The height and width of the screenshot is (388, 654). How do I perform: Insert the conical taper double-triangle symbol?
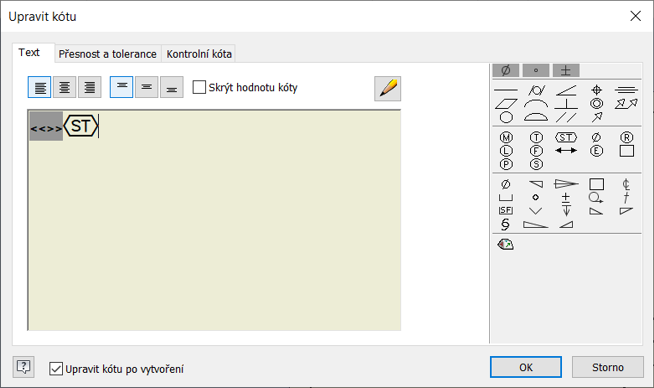[x=566, y=184]
